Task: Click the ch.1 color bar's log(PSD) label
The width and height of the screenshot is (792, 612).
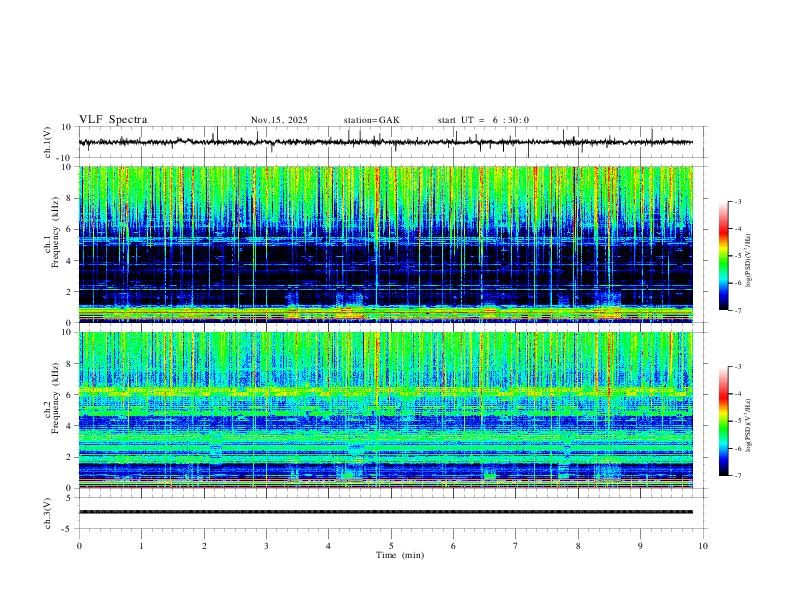Action: 748,260
